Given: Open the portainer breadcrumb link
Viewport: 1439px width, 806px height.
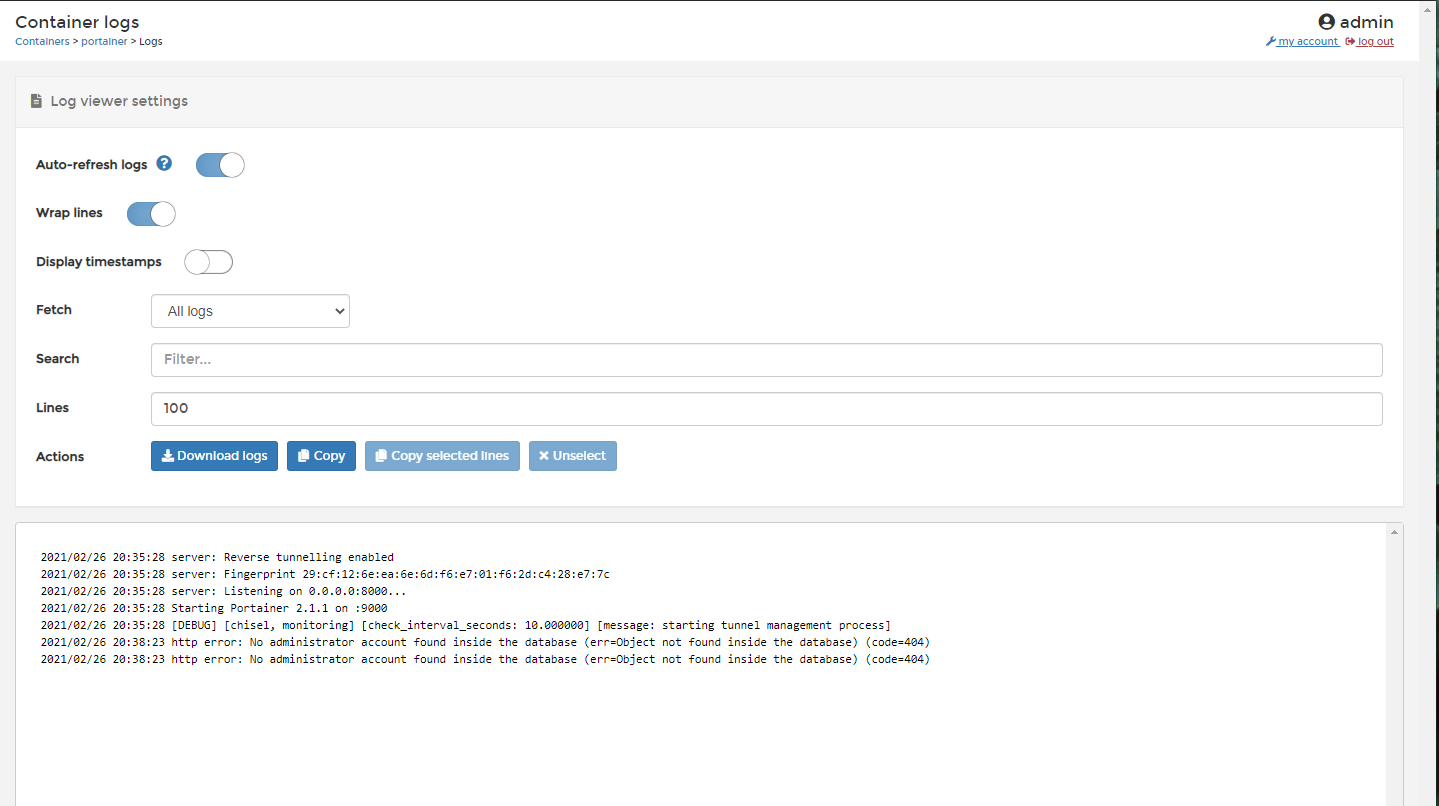Looking at the screenshot, I should pyautogui.click(x=104, y=41).
